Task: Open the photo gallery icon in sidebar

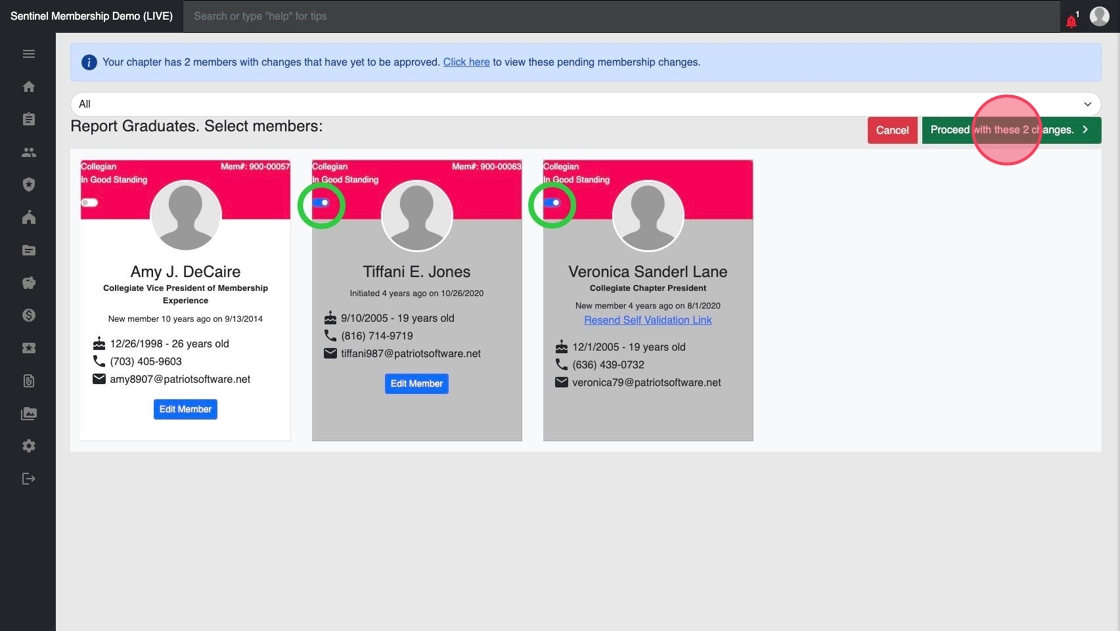Action: [29, 413]
